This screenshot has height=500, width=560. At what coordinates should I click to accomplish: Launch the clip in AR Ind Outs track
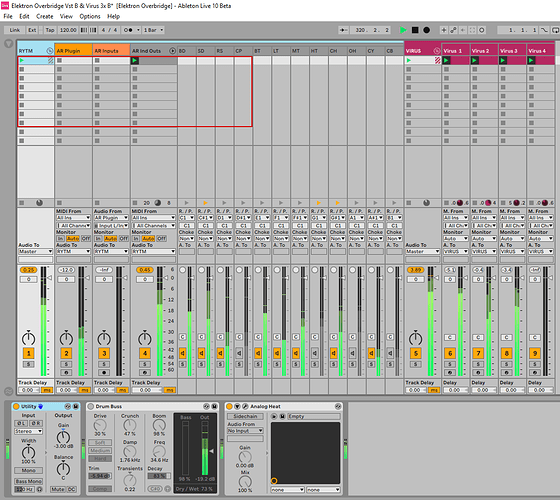pos(135,60)
